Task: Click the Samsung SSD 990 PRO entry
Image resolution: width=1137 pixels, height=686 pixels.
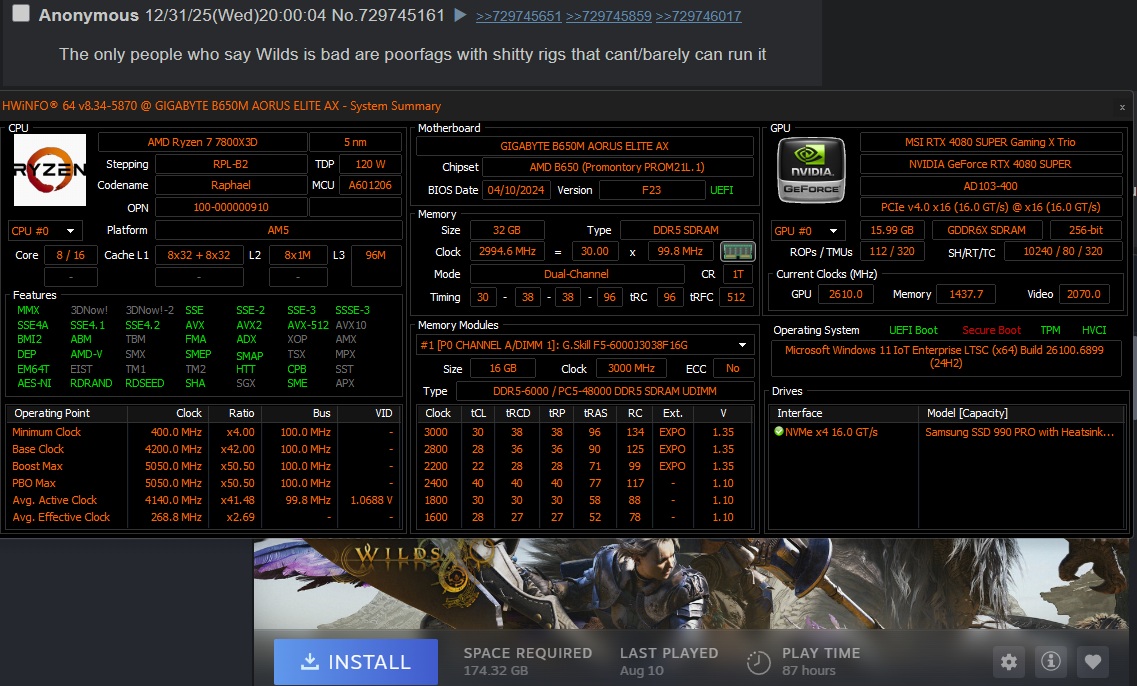Action: tap(1019, 431)
